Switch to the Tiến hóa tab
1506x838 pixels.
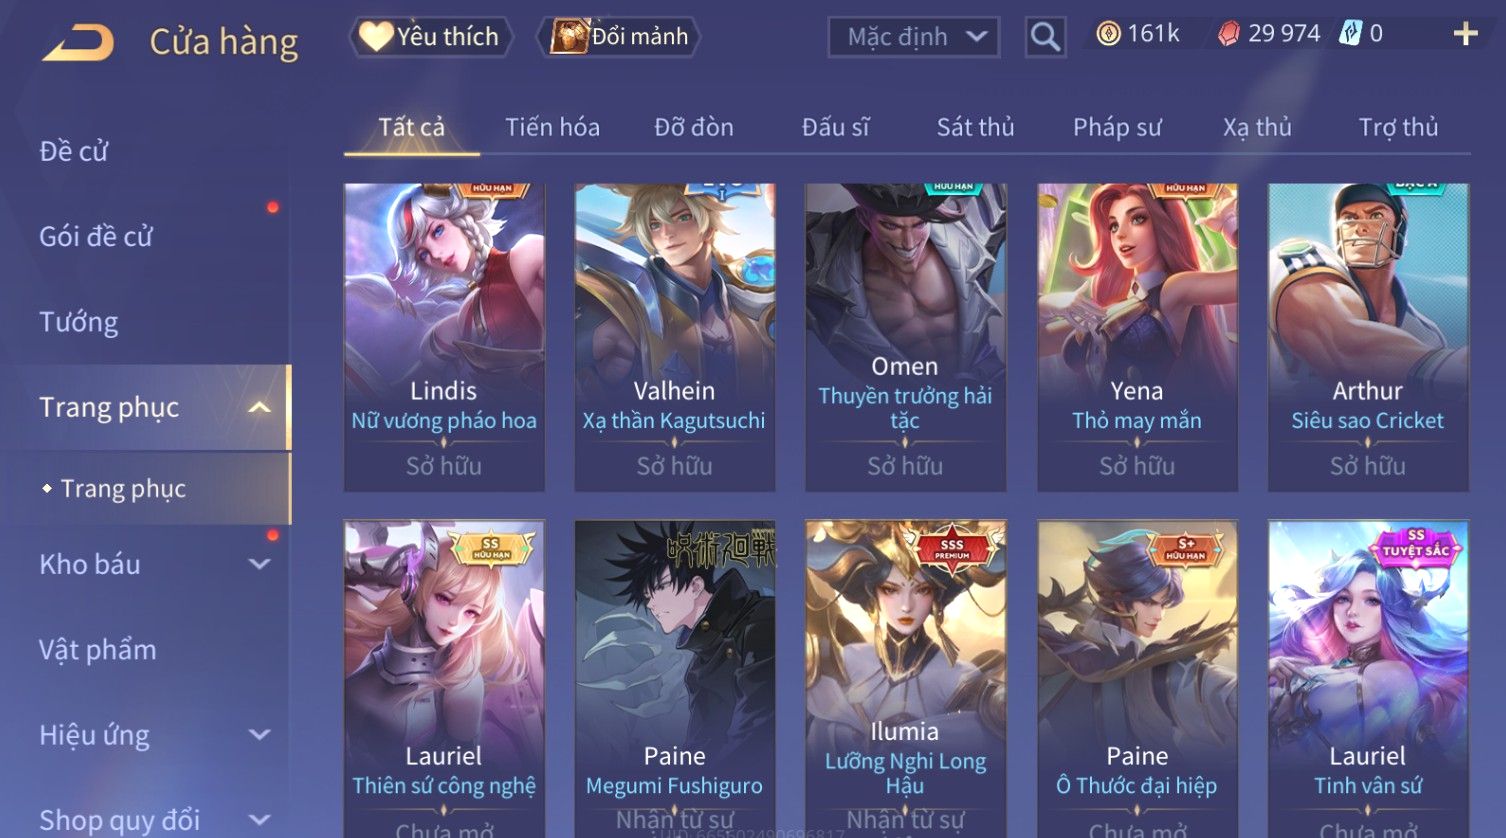point(552,127)
